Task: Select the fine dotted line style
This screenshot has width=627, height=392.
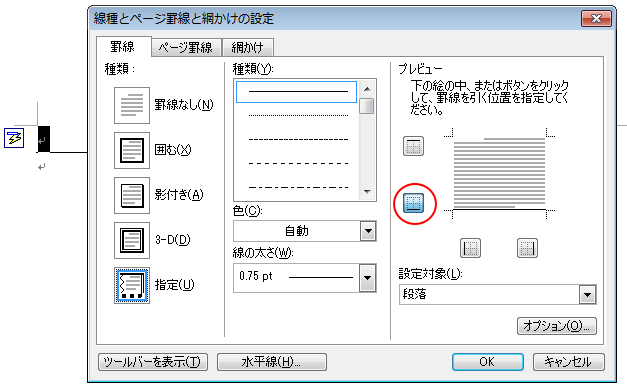Action: (298, 115)
